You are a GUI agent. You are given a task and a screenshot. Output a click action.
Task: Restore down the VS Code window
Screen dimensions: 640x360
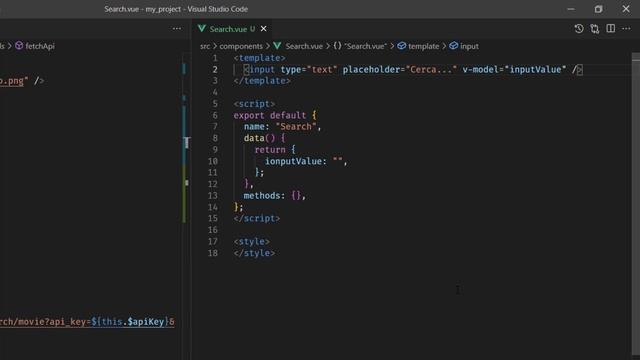(598, 9)
